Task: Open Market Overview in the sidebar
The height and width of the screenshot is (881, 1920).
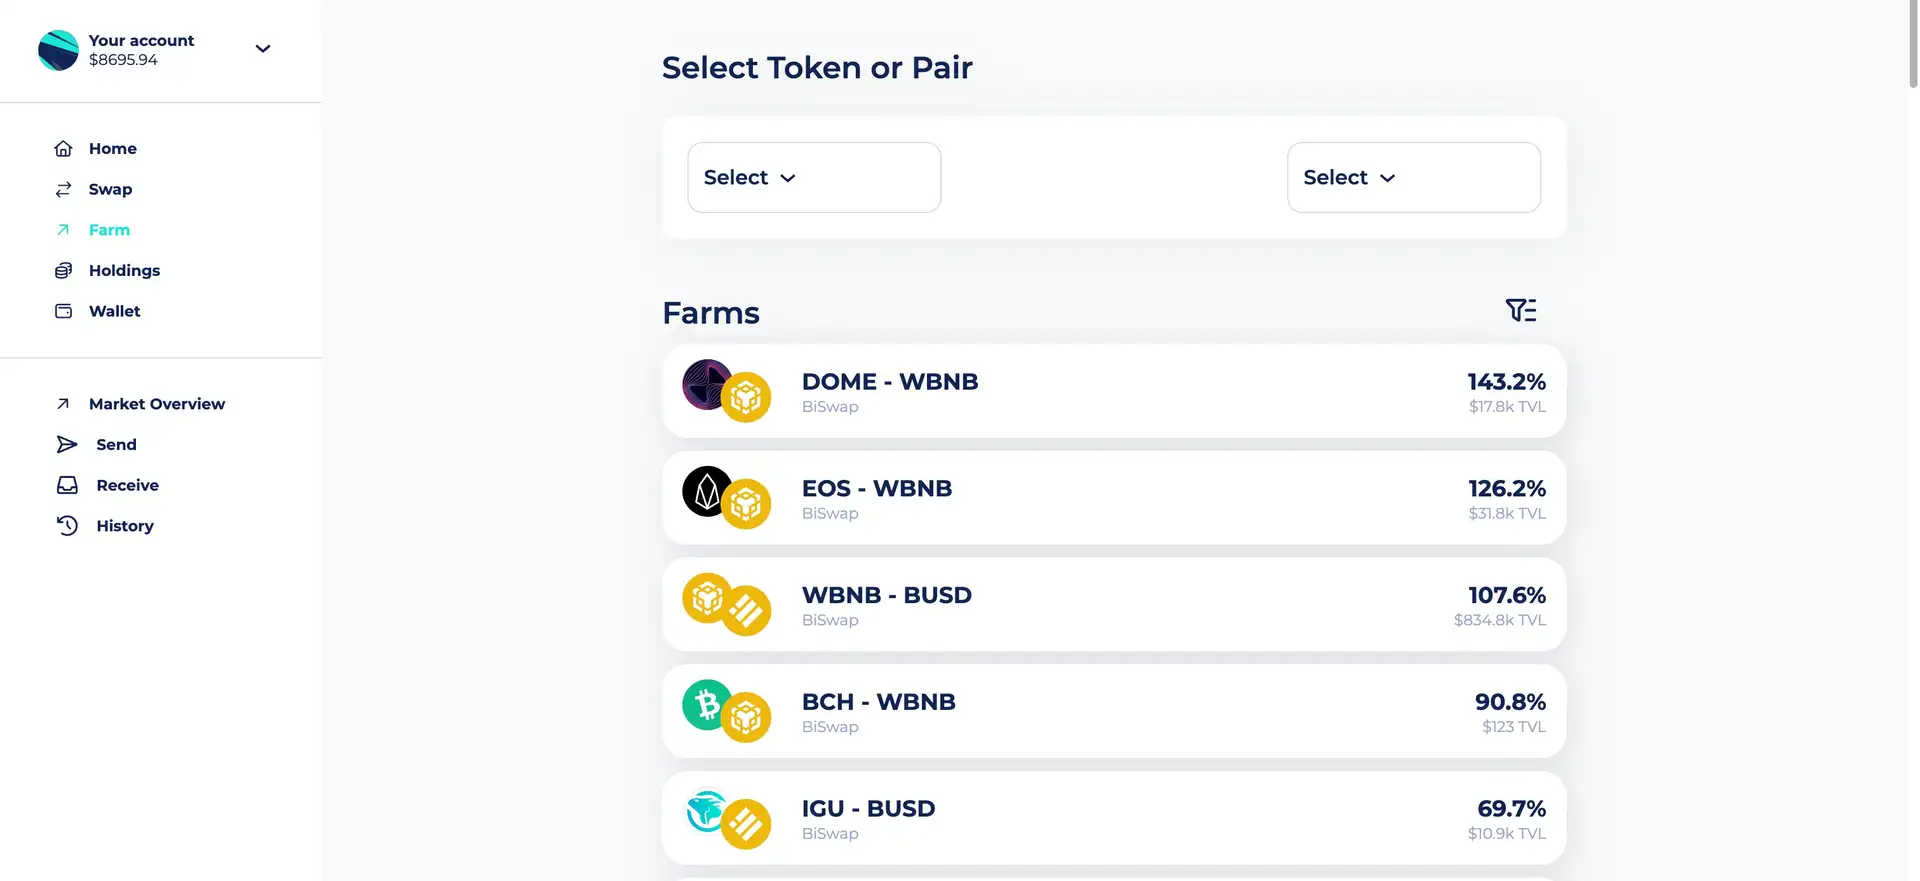Action: (x=156, y=404)
